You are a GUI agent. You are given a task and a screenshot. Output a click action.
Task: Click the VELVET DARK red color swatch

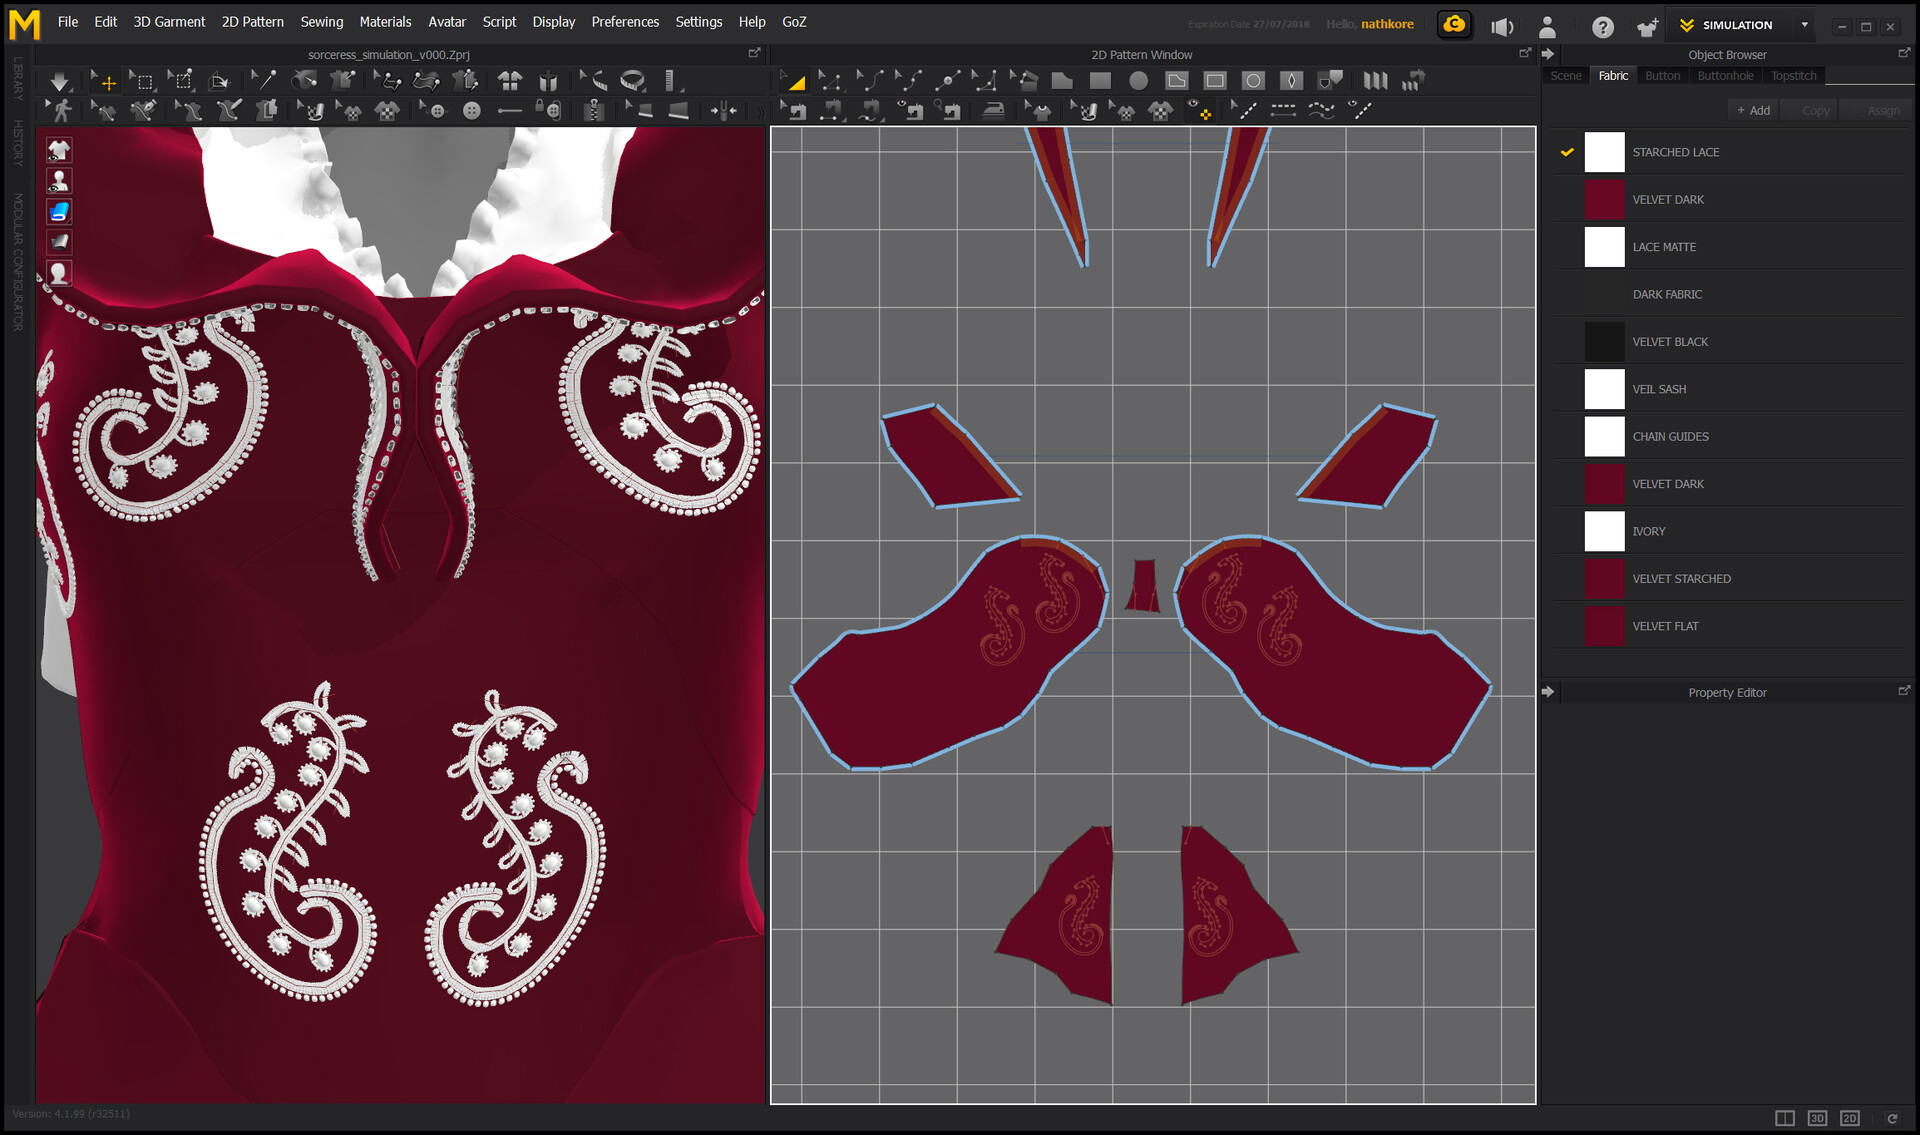(1605, 199)
